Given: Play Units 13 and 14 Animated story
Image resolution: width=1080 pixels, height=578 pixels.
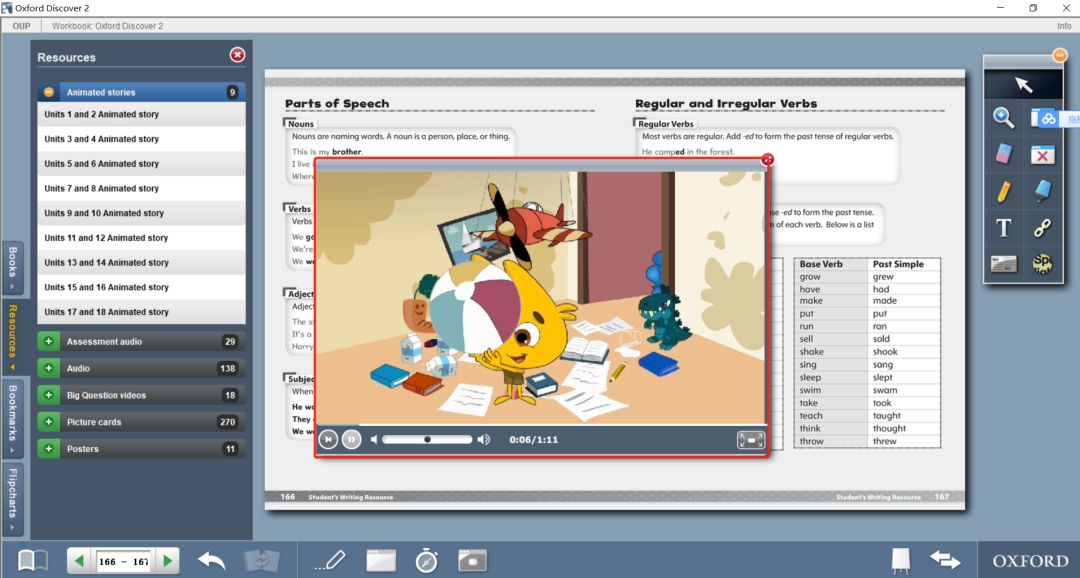Looking at the screenshot, I should tap(141, 263).
